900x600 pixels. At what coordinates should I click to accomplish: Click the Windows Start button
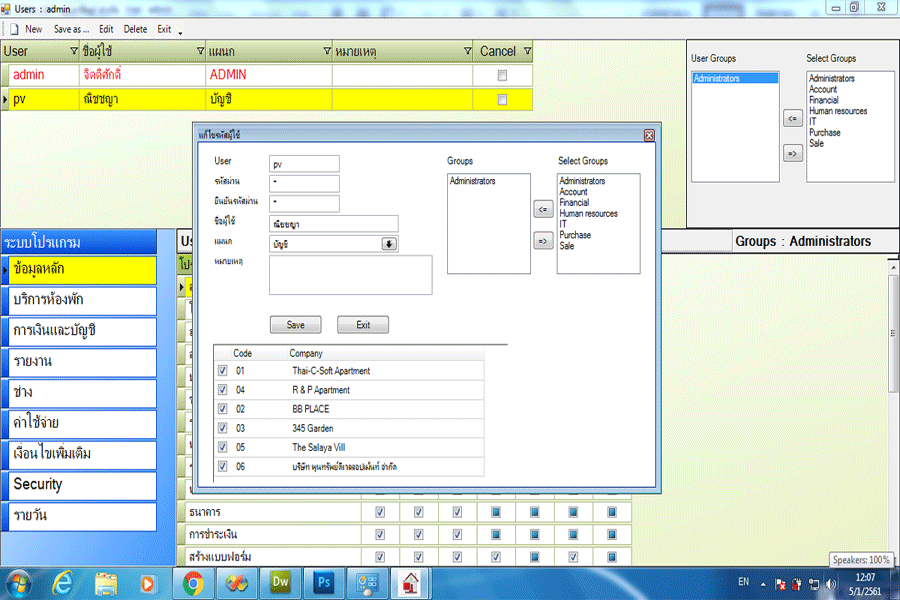20,582
